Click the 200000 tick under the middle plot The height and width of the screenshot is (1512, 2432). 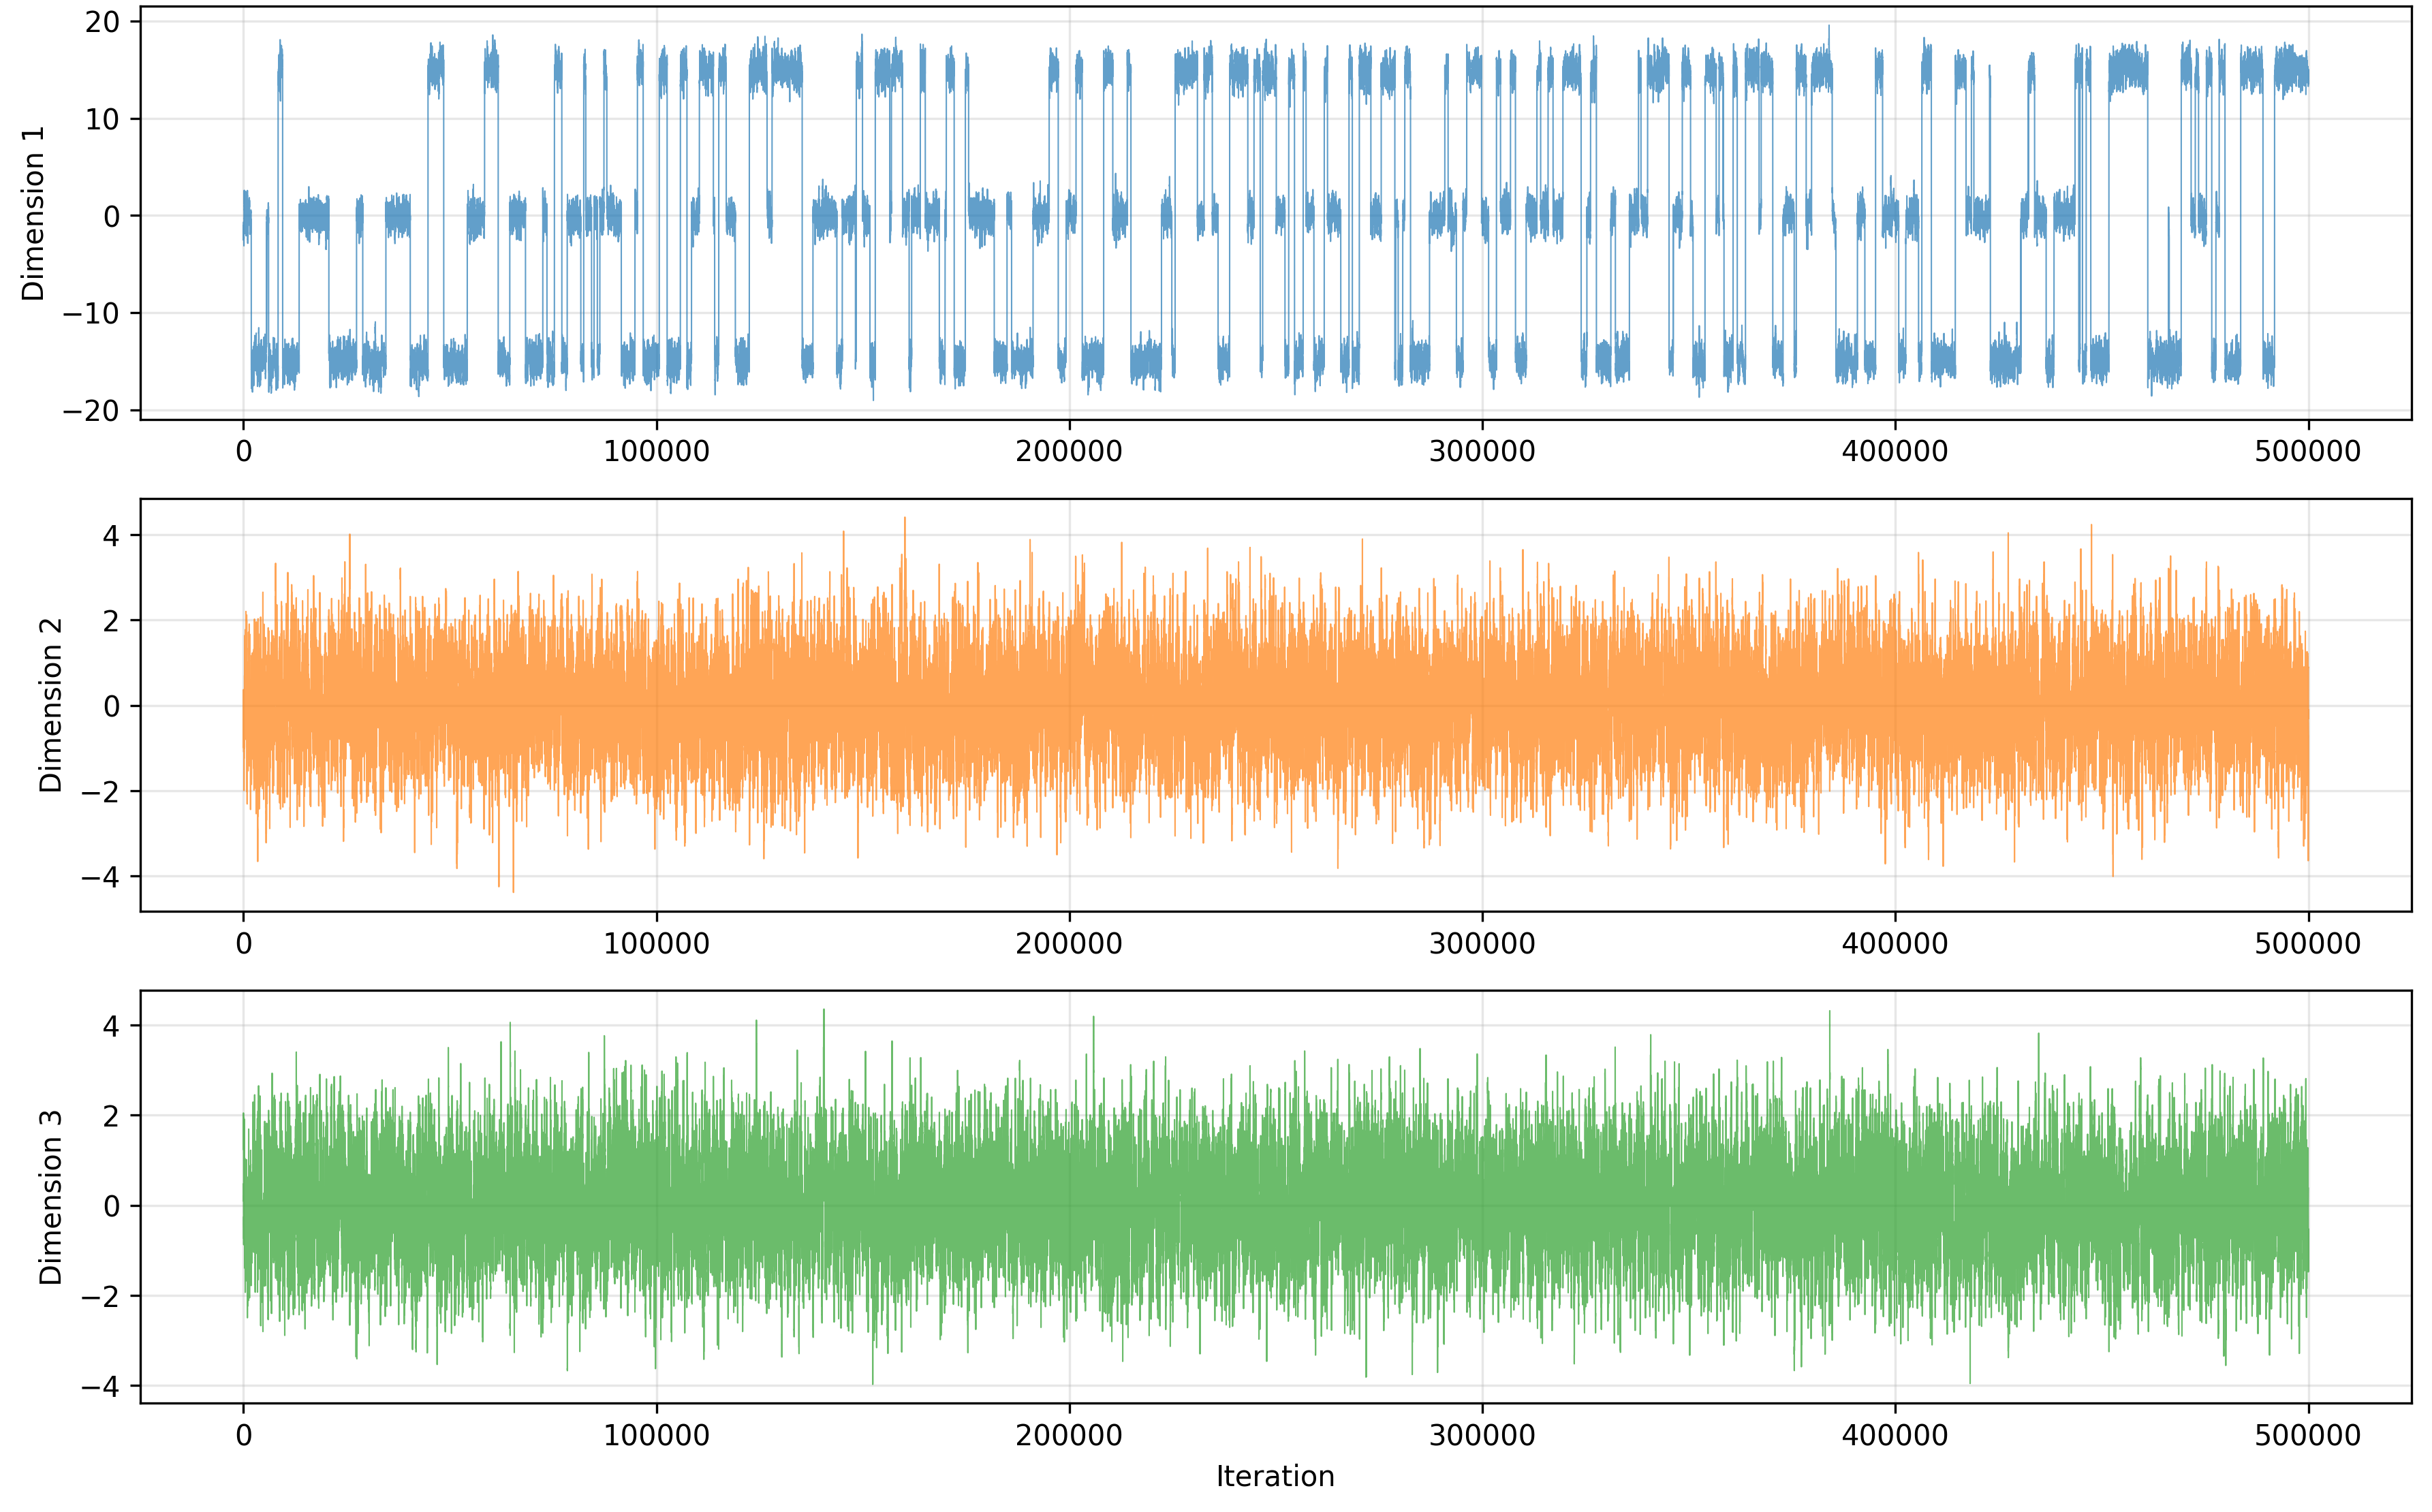pyautogui.click(x=1069, y=944)
